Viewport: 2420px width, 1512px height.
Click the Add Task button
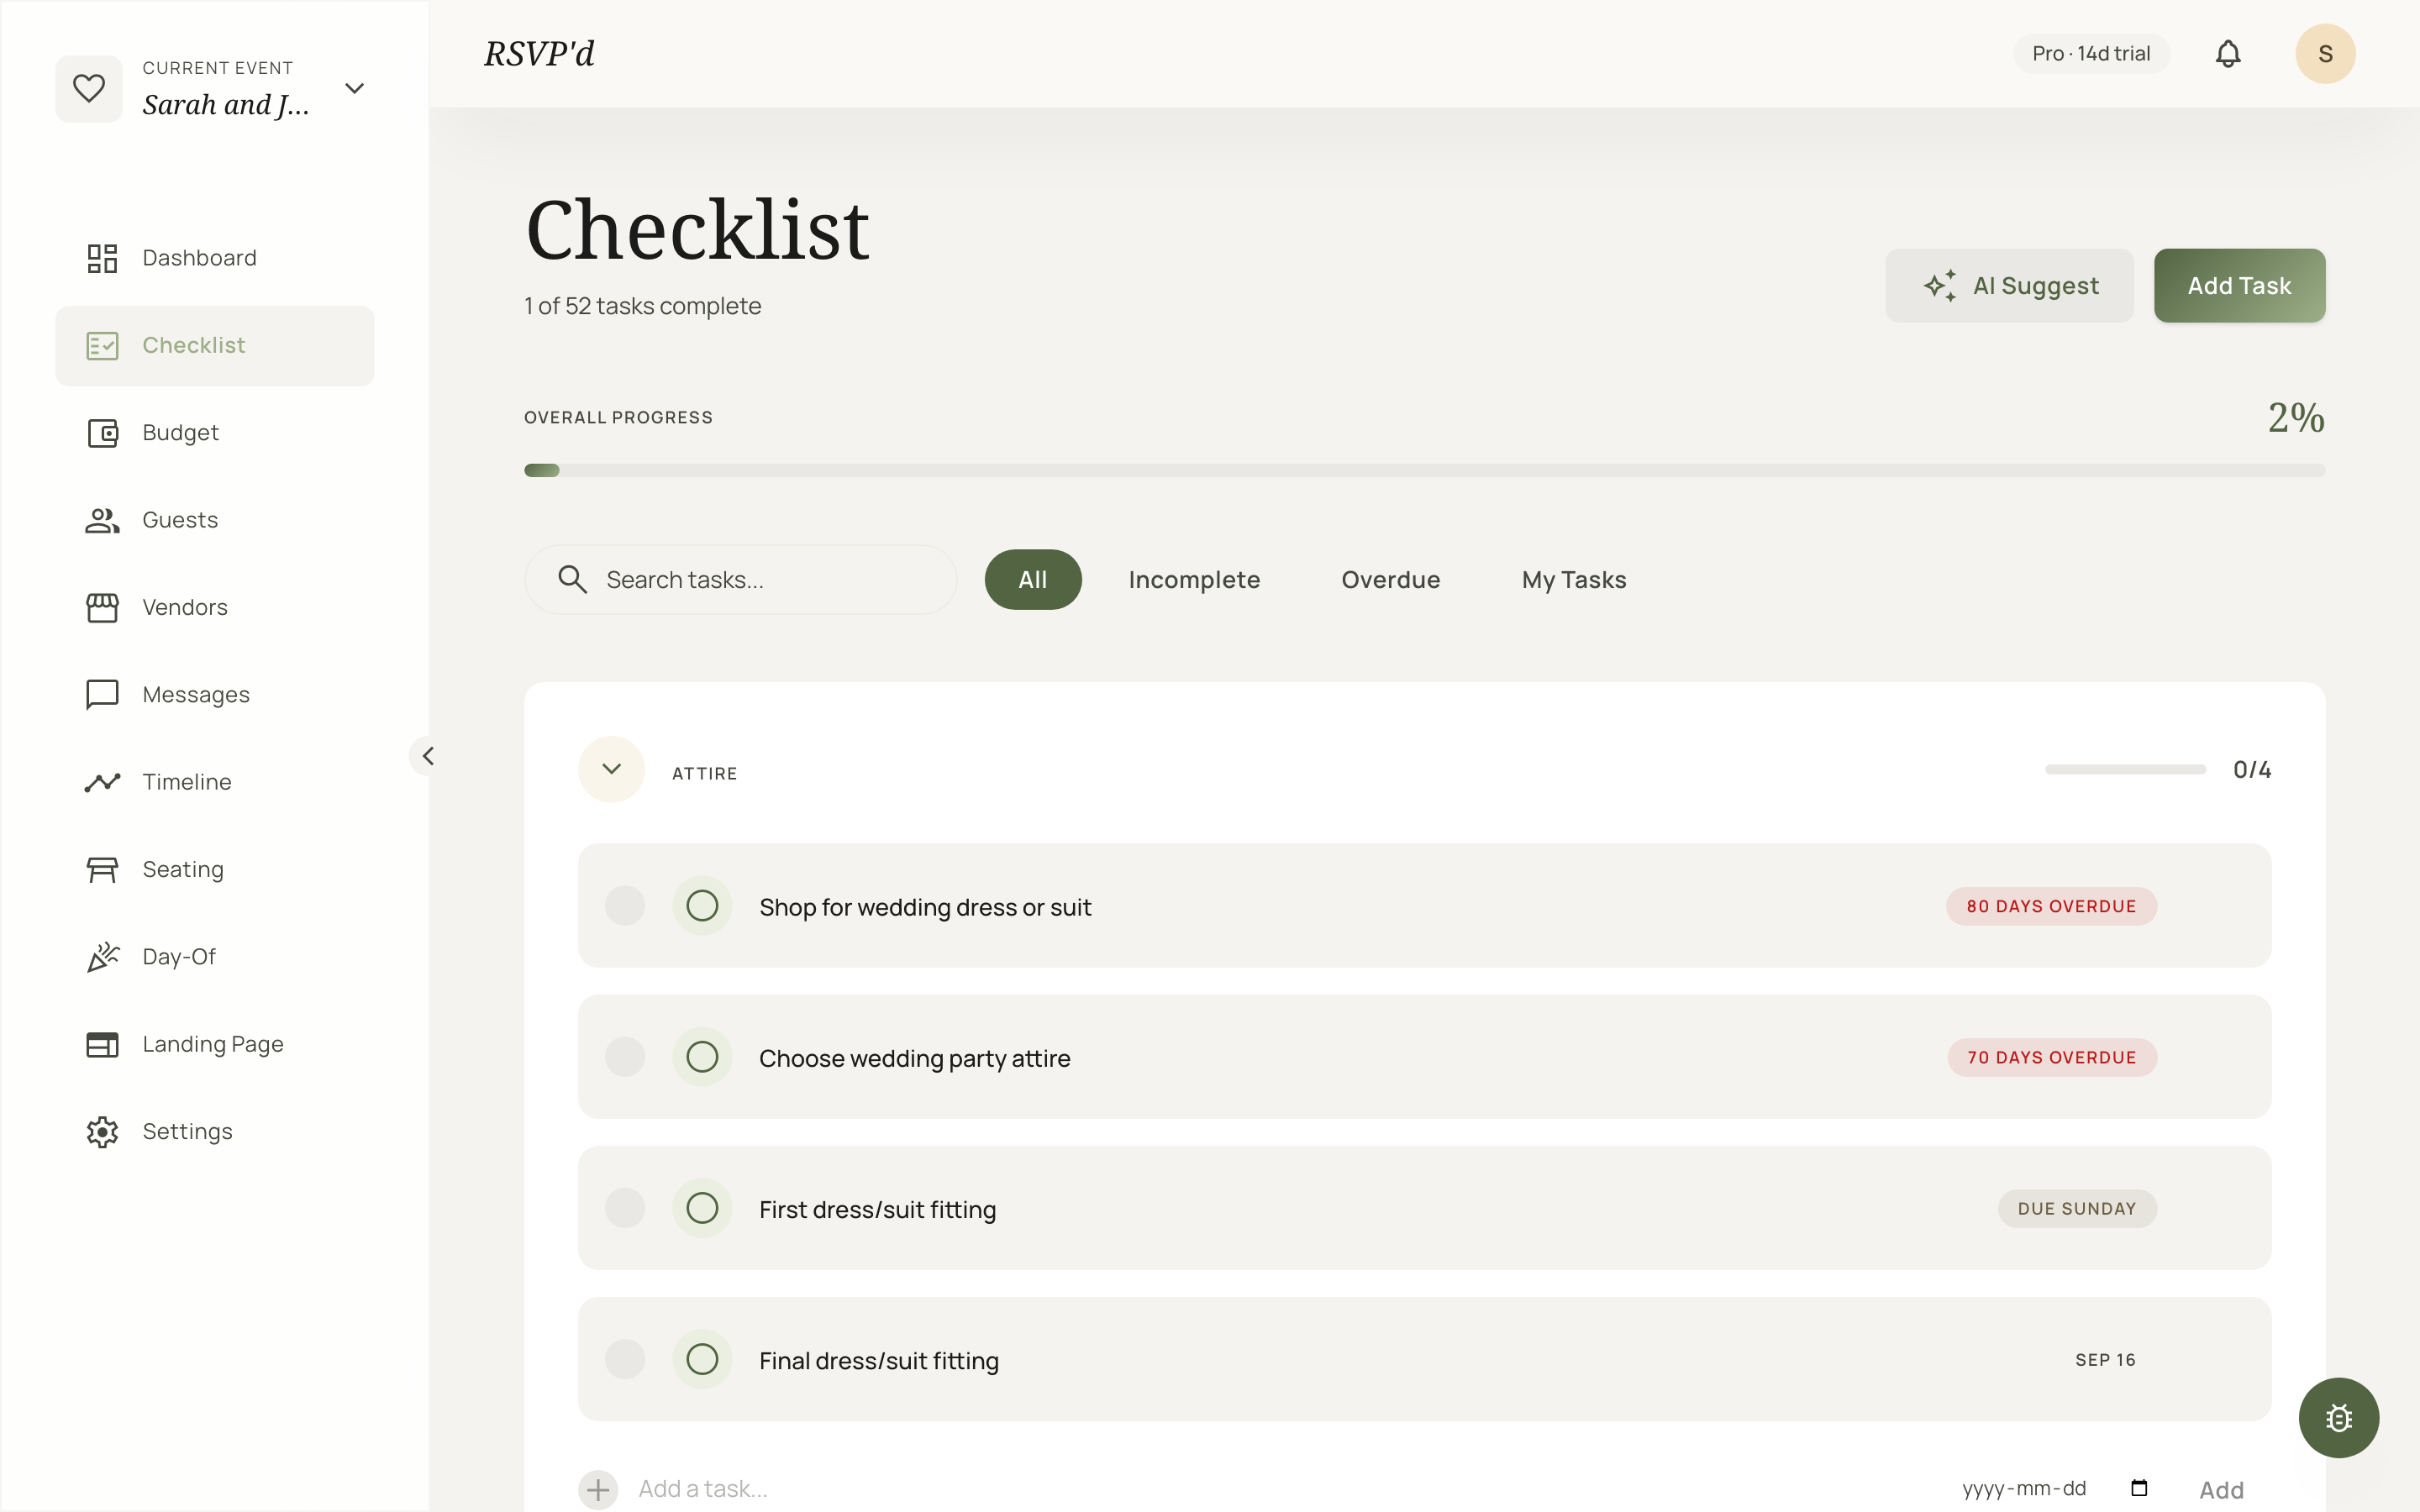(x=2239, y=286)
